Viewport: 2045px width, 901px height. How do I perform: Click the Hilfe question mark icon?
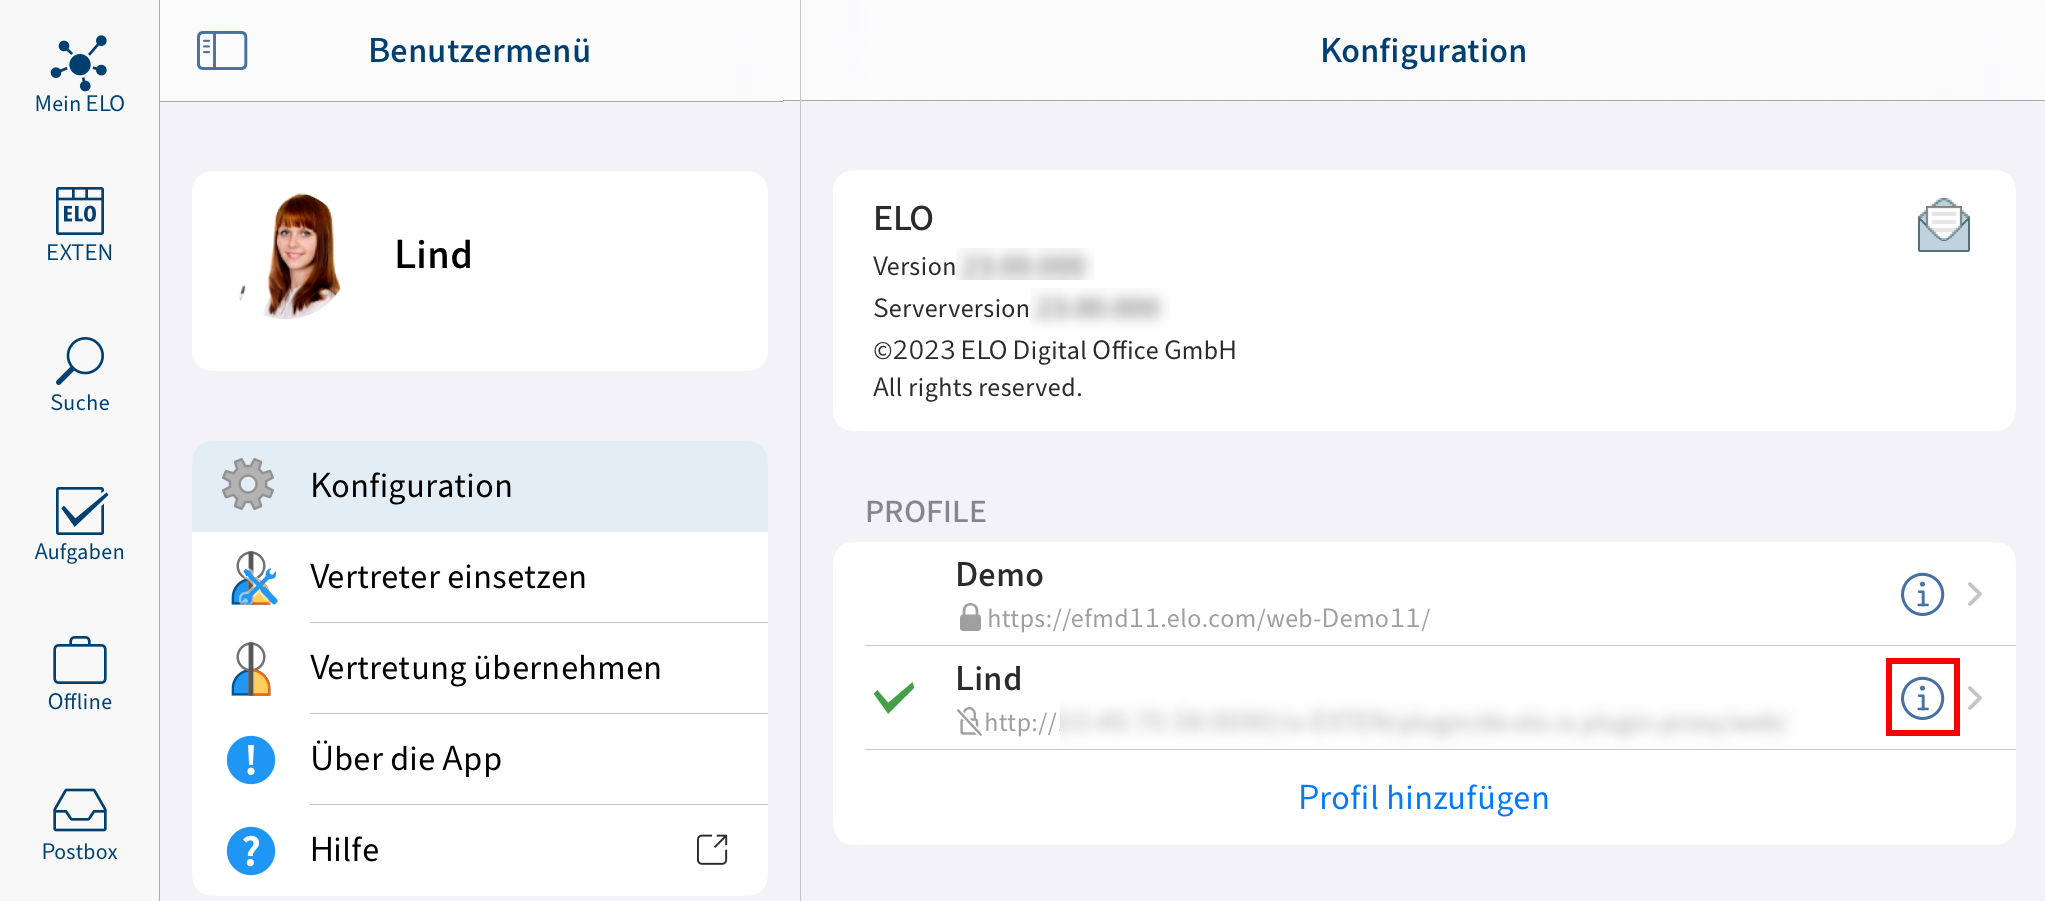pos(251,851)
